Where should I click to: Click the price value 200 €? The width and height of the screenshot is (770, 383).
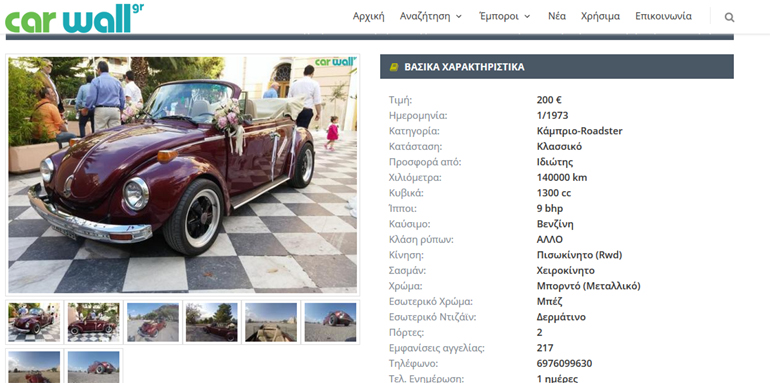pyautogui.click(x=549, y=100)
